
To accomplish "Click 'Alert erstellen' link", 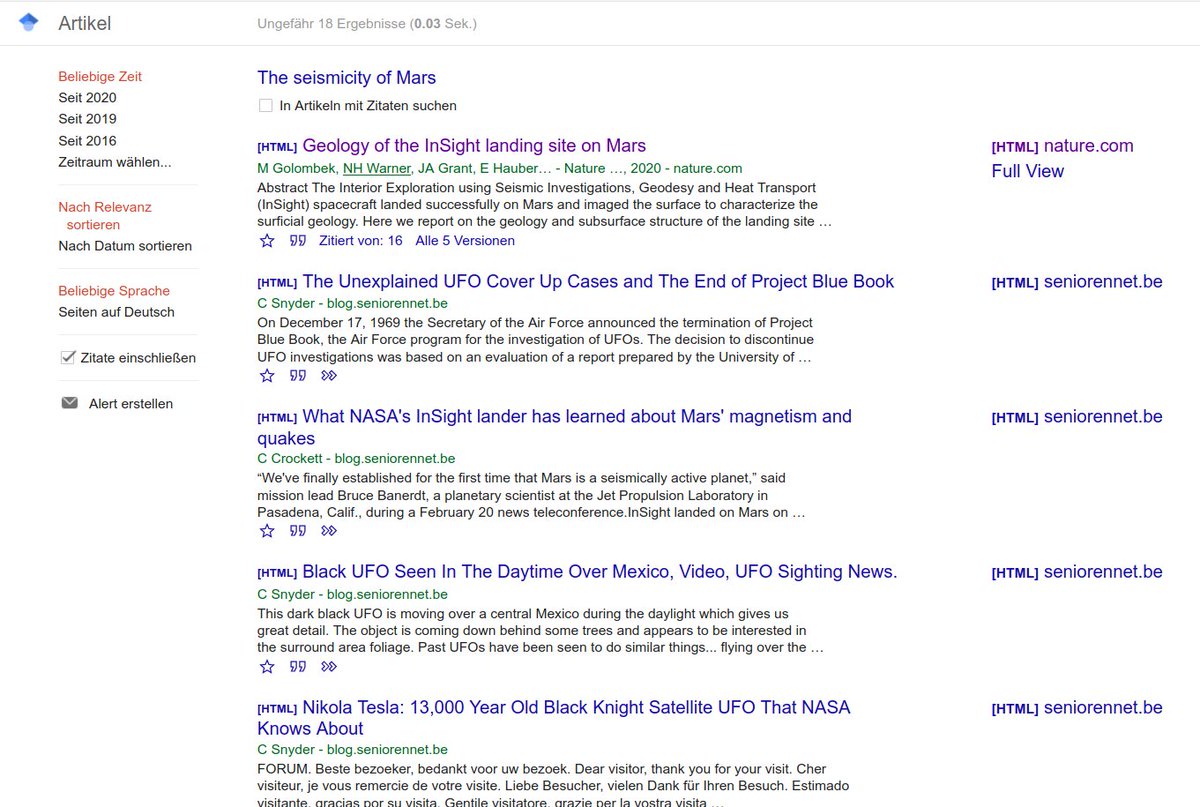I will tap(131, 404).
